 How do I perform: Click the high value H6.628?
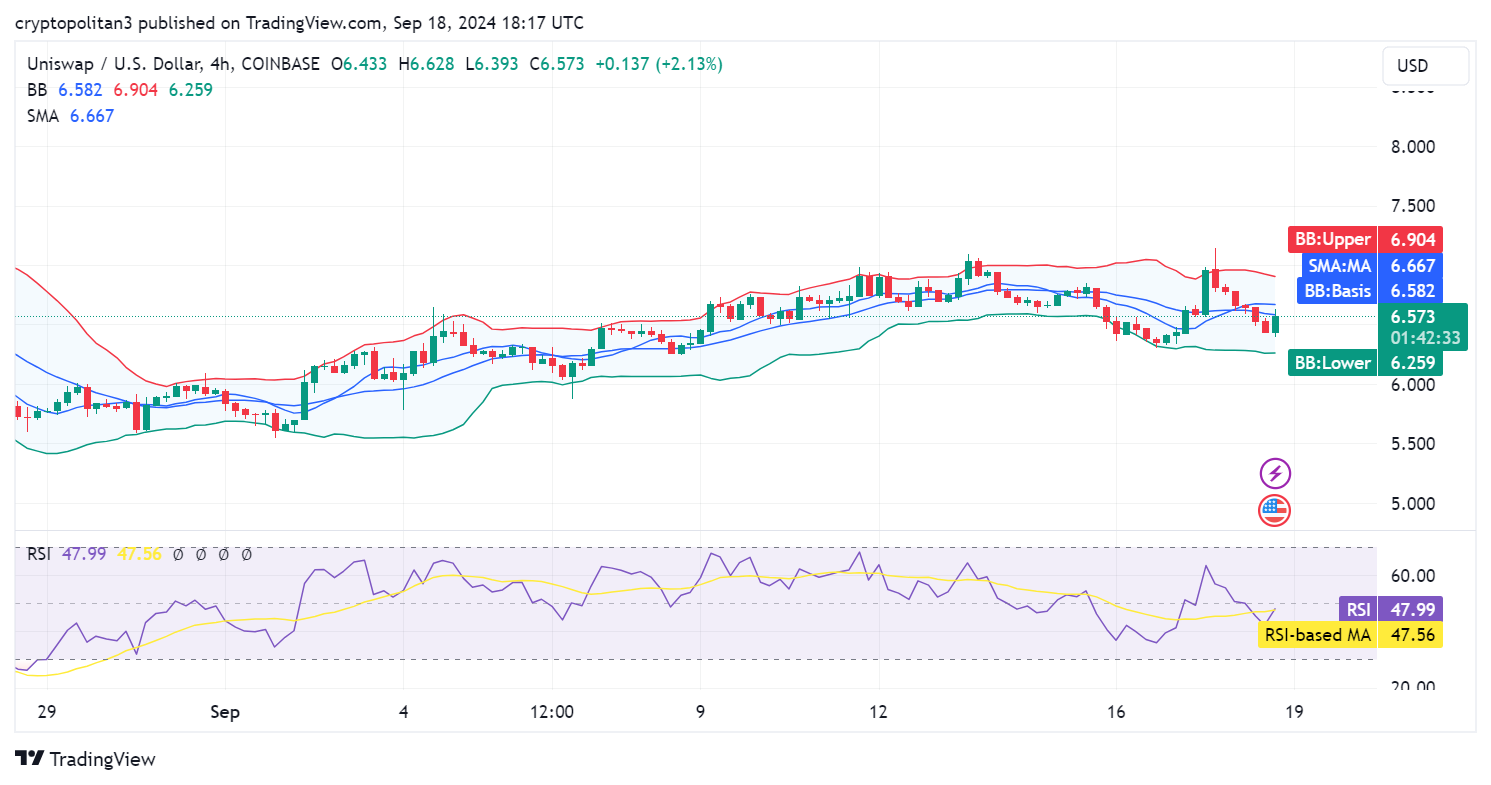pyautogui.click(x=426, y=64)
